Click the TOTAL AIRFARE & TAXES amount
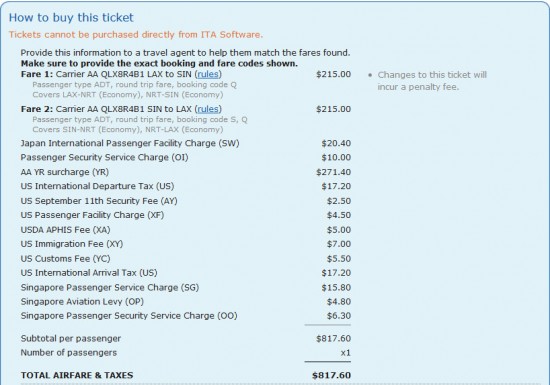This screenshot has width=550, height=385. click(x=331, y=375)
